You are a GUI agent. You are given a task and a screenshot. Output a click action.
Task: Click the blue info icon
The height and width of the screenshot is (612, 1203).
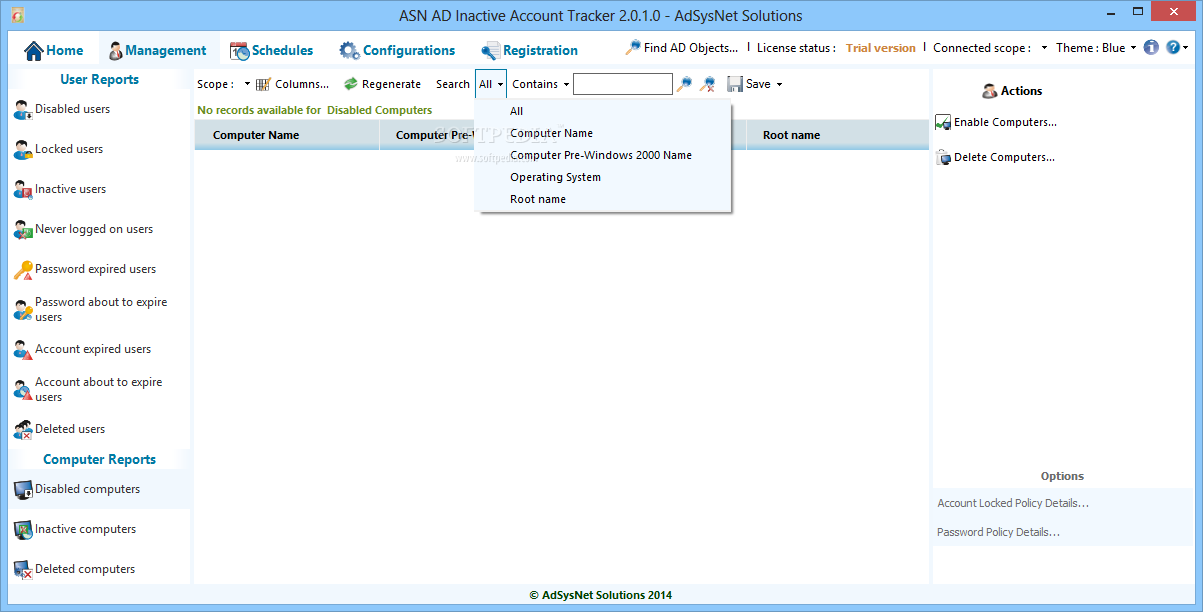click(x=1151, y=47)
